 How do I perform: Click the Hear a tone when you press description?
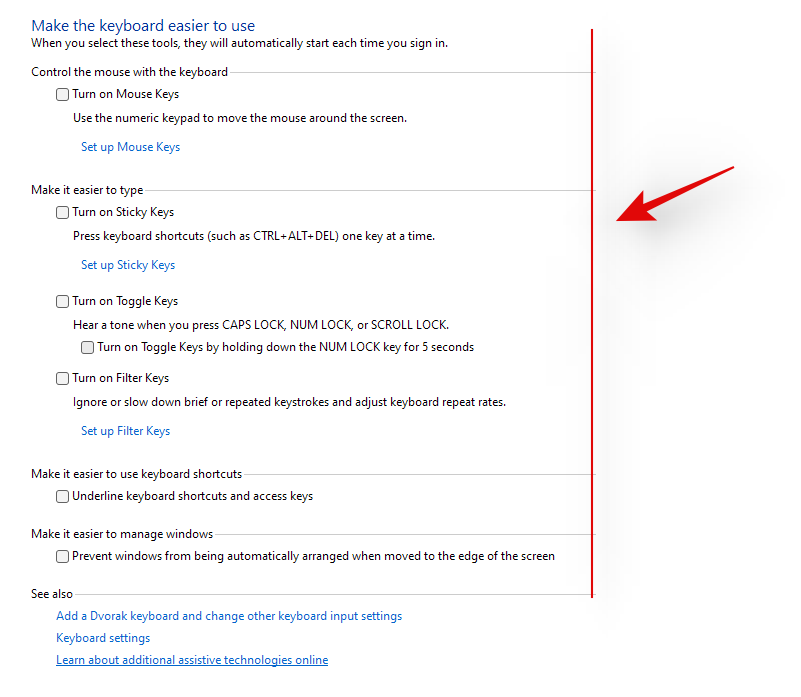(x=261, y=325)
